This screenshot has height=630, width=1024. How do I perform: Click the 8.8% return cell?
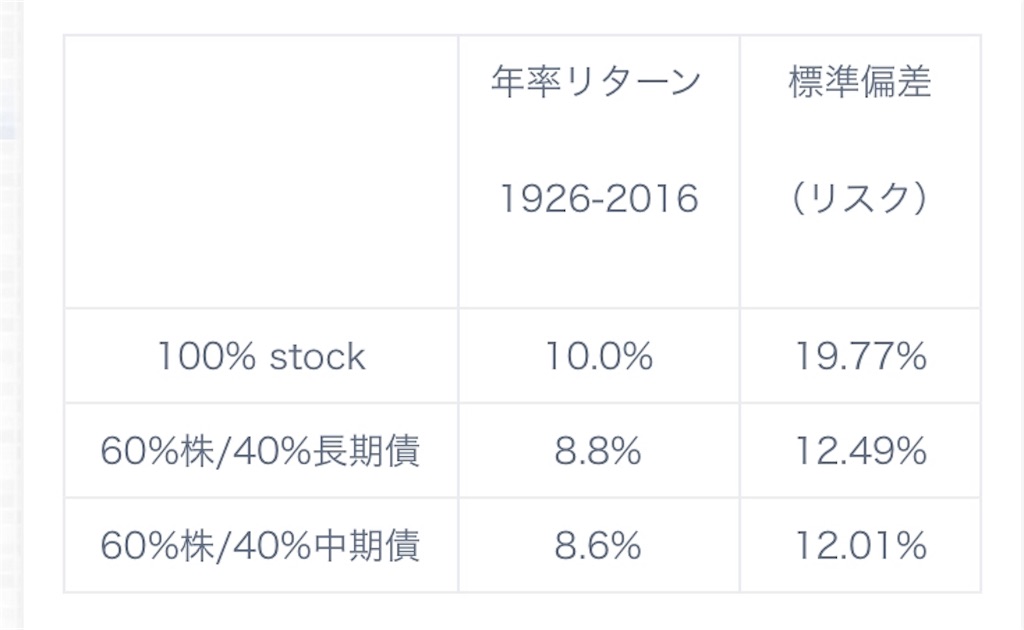(598, 451)
